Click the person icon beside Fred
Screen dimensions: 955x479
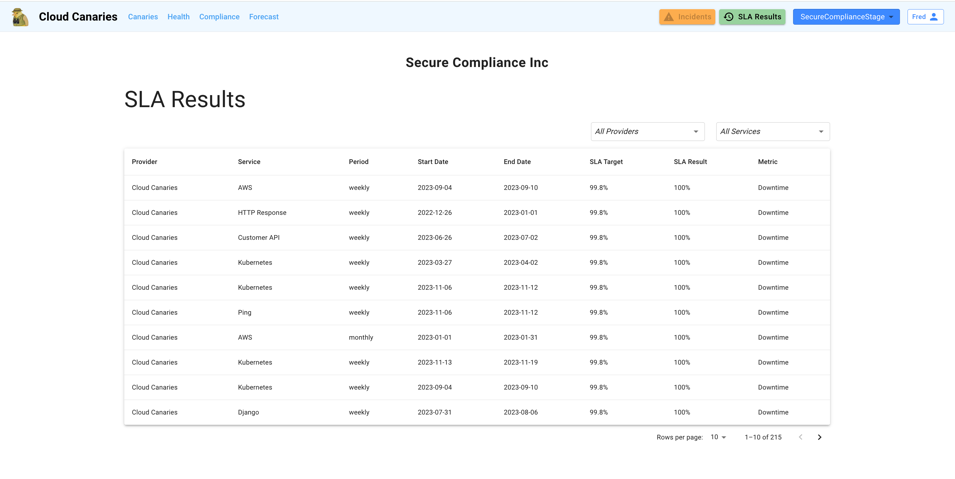(934, 17)
